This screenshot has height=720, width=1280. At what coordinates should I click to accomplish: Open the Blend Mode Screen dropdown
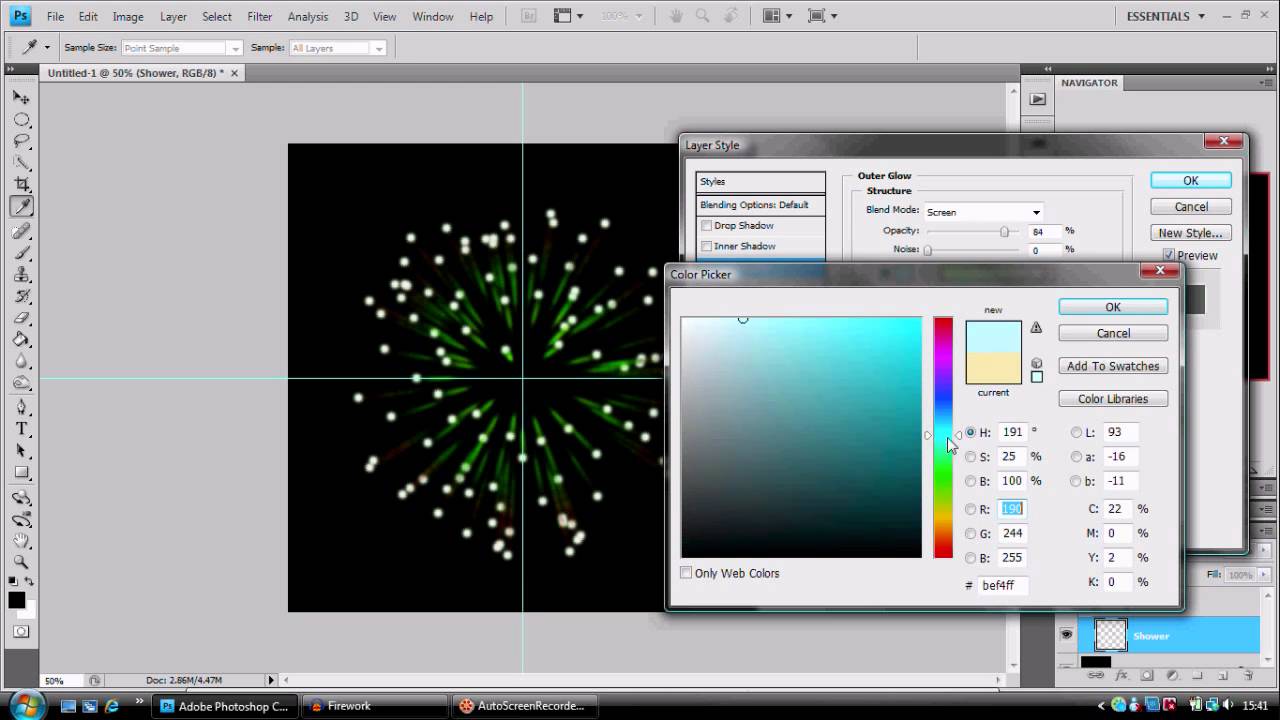click(983, 212)
